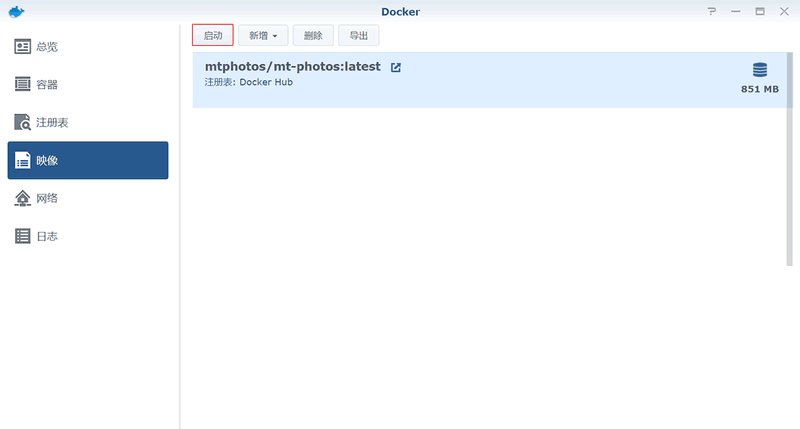Image resolution: width=800 pixels, height=429 pixels.
Task: Click the 网络 network house icon
Action: 22,198
